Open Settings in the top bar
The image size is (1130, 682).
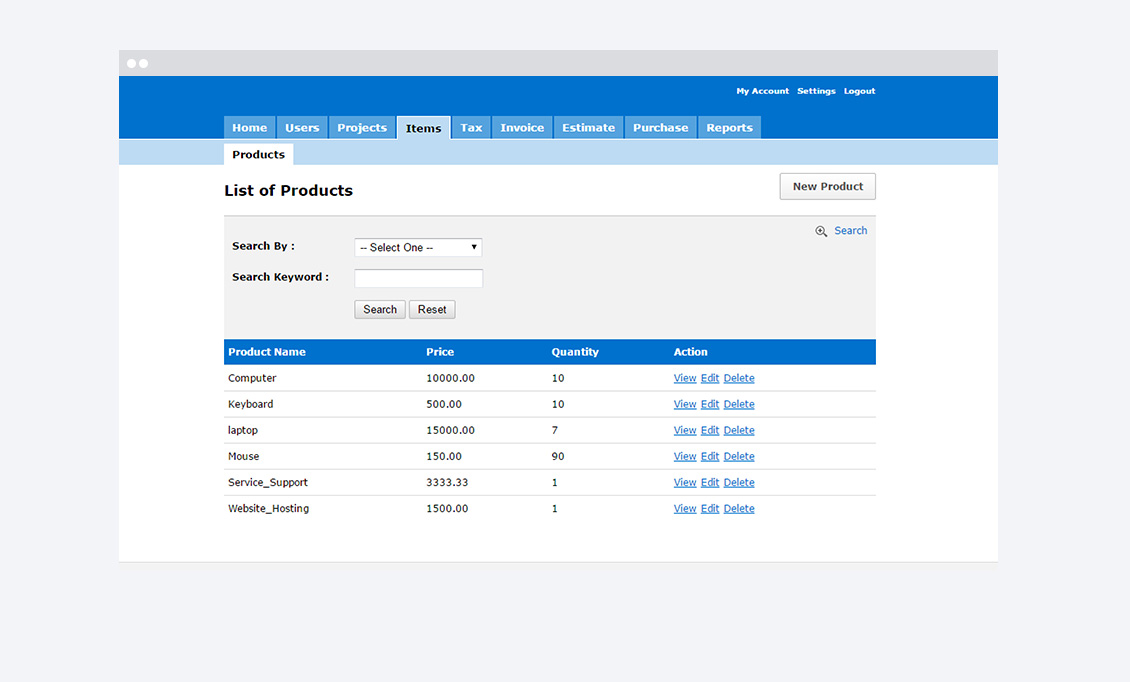816,91
